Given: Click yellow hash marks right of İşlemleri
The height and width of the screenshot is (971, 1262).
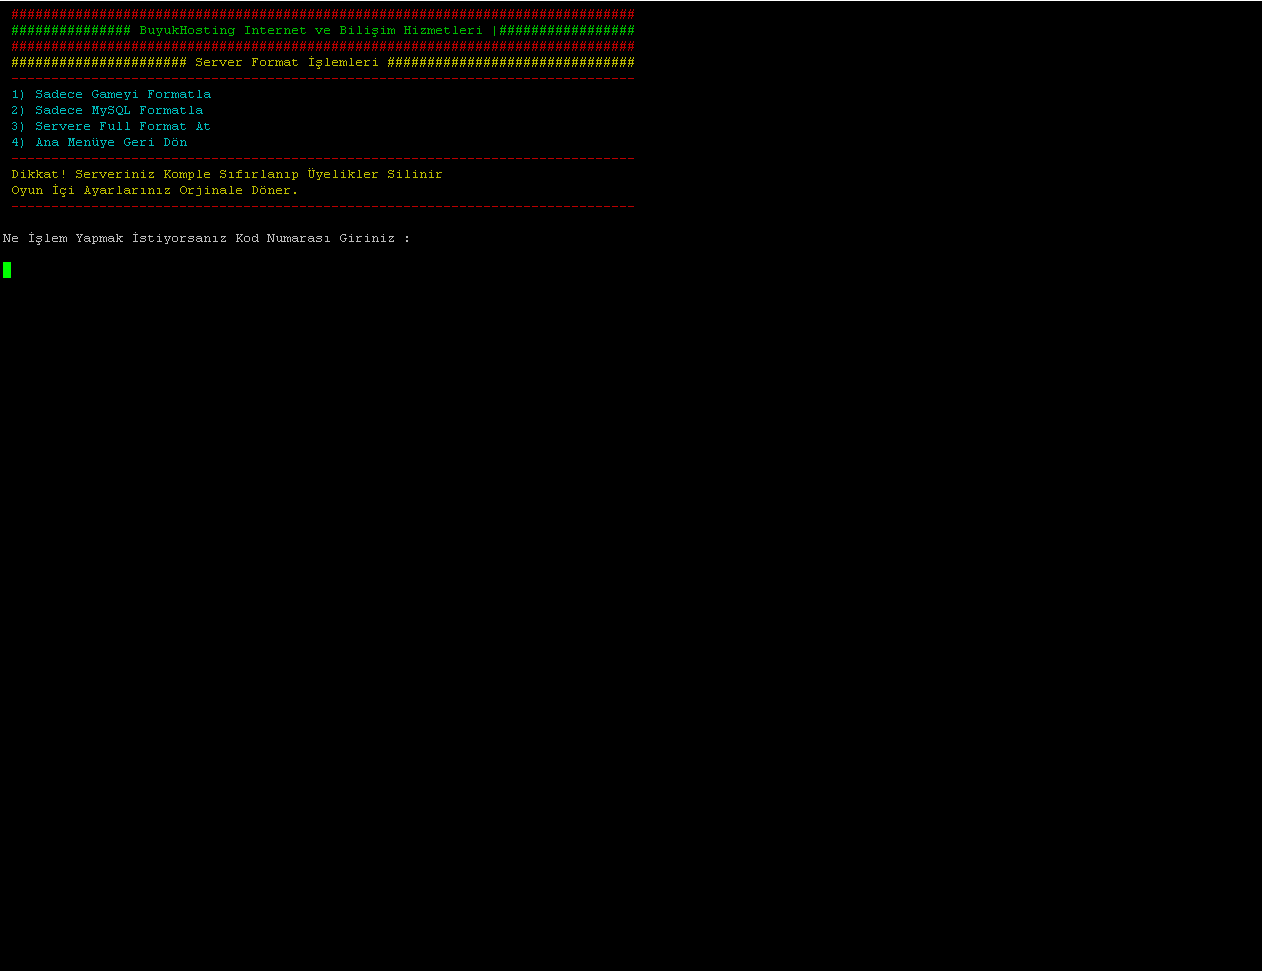Looking at the screenshot, I should (x=510, y=62).
